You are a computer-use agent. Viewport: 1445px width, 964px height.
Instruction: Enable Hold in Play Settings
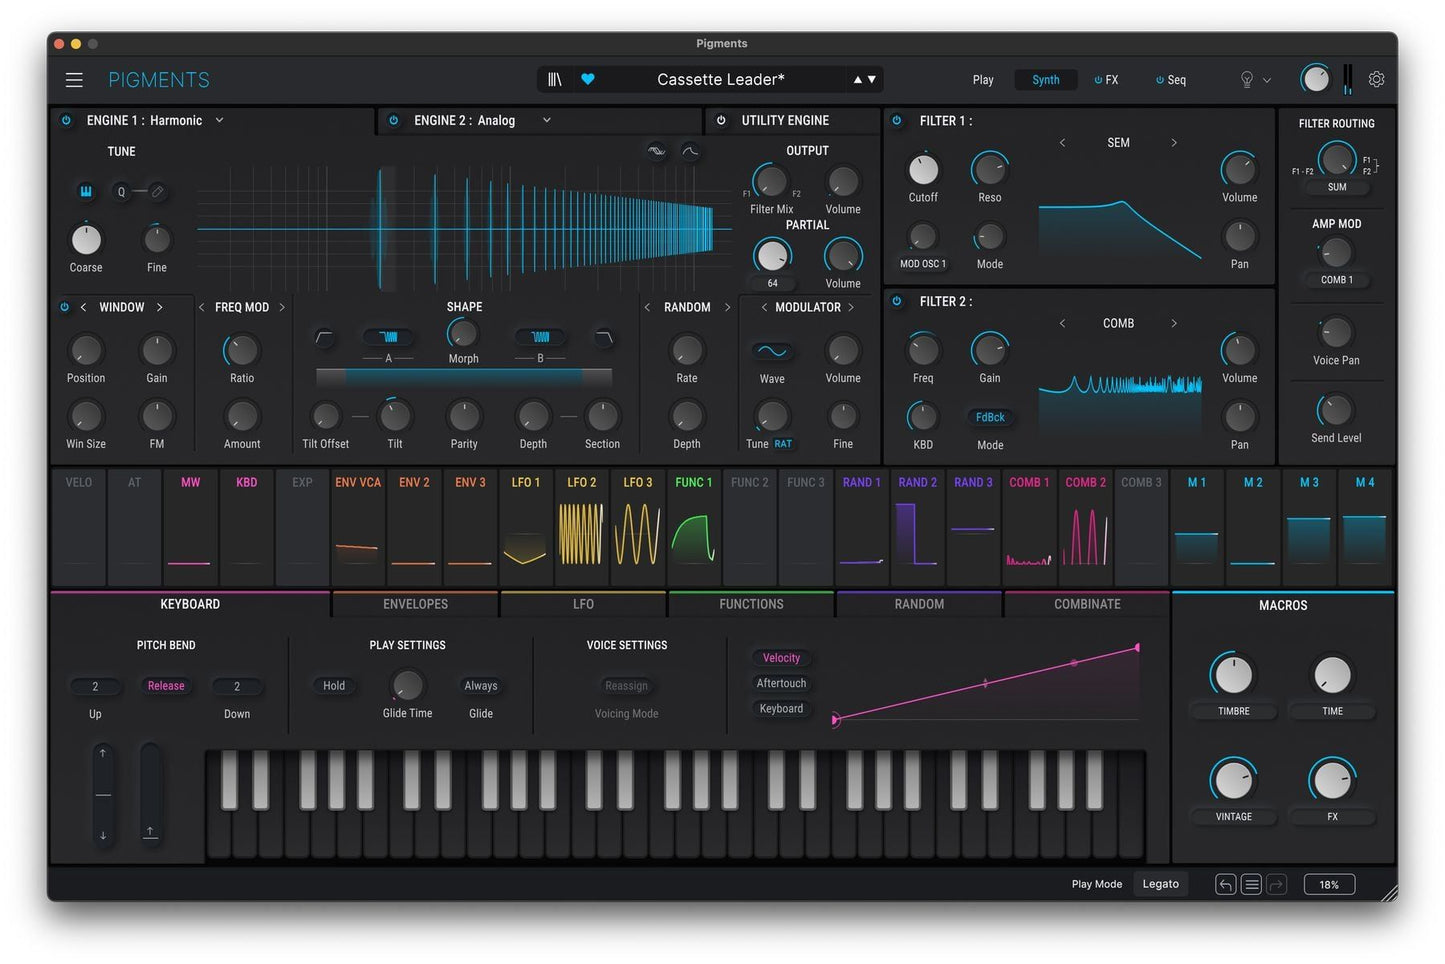point(333,685)
